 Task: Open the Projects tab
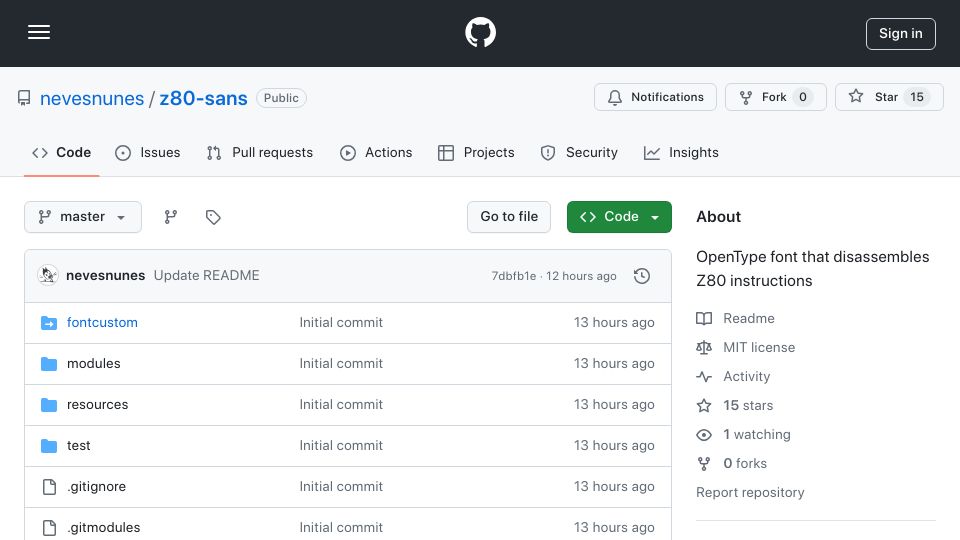[476, 152]
